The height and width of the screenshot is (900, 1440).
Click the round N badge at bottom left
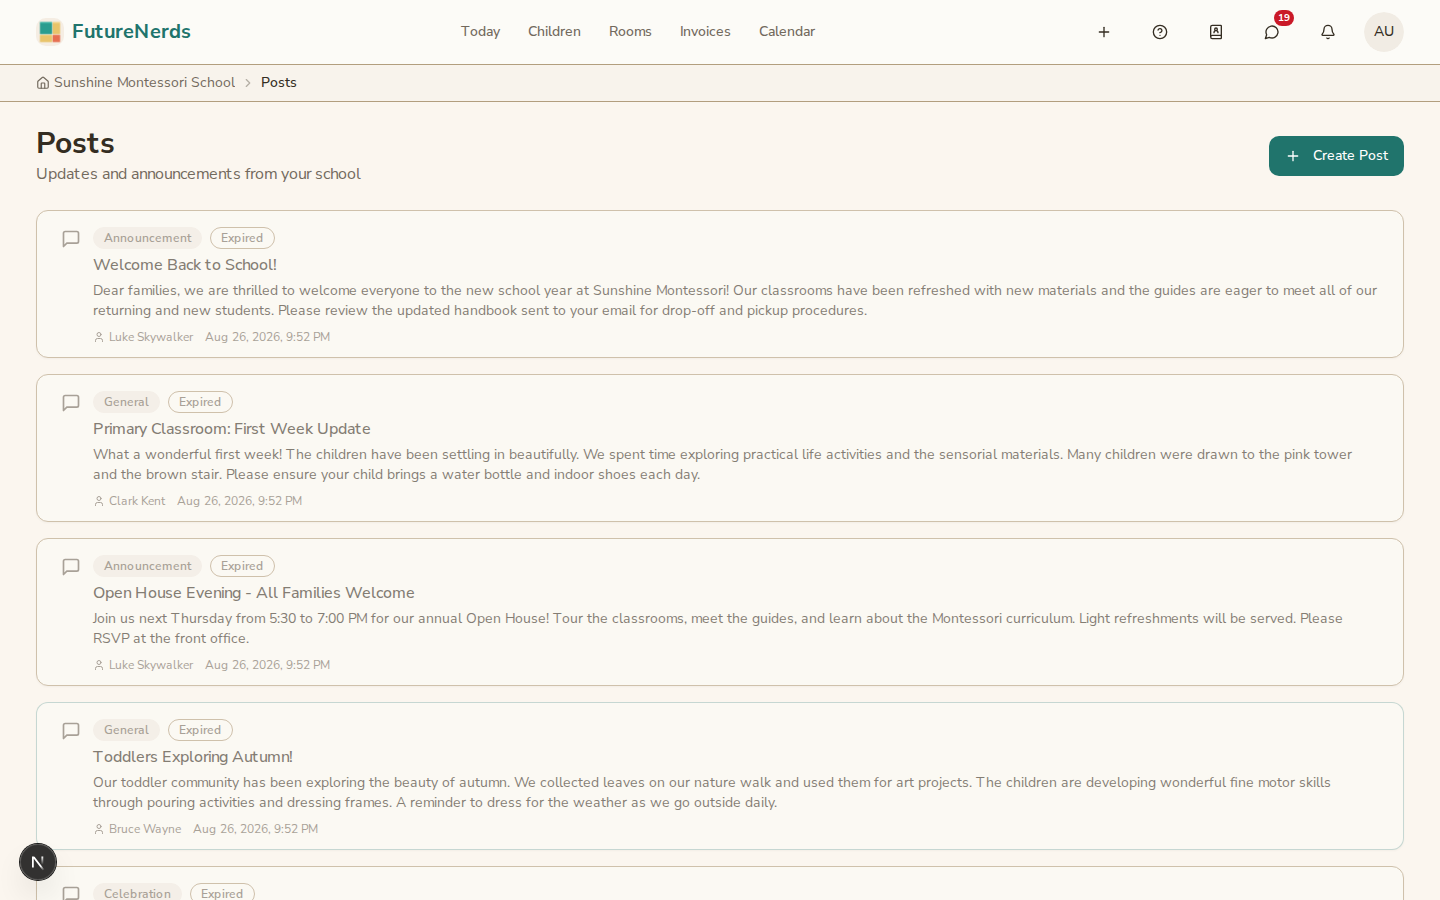point(38,862)
